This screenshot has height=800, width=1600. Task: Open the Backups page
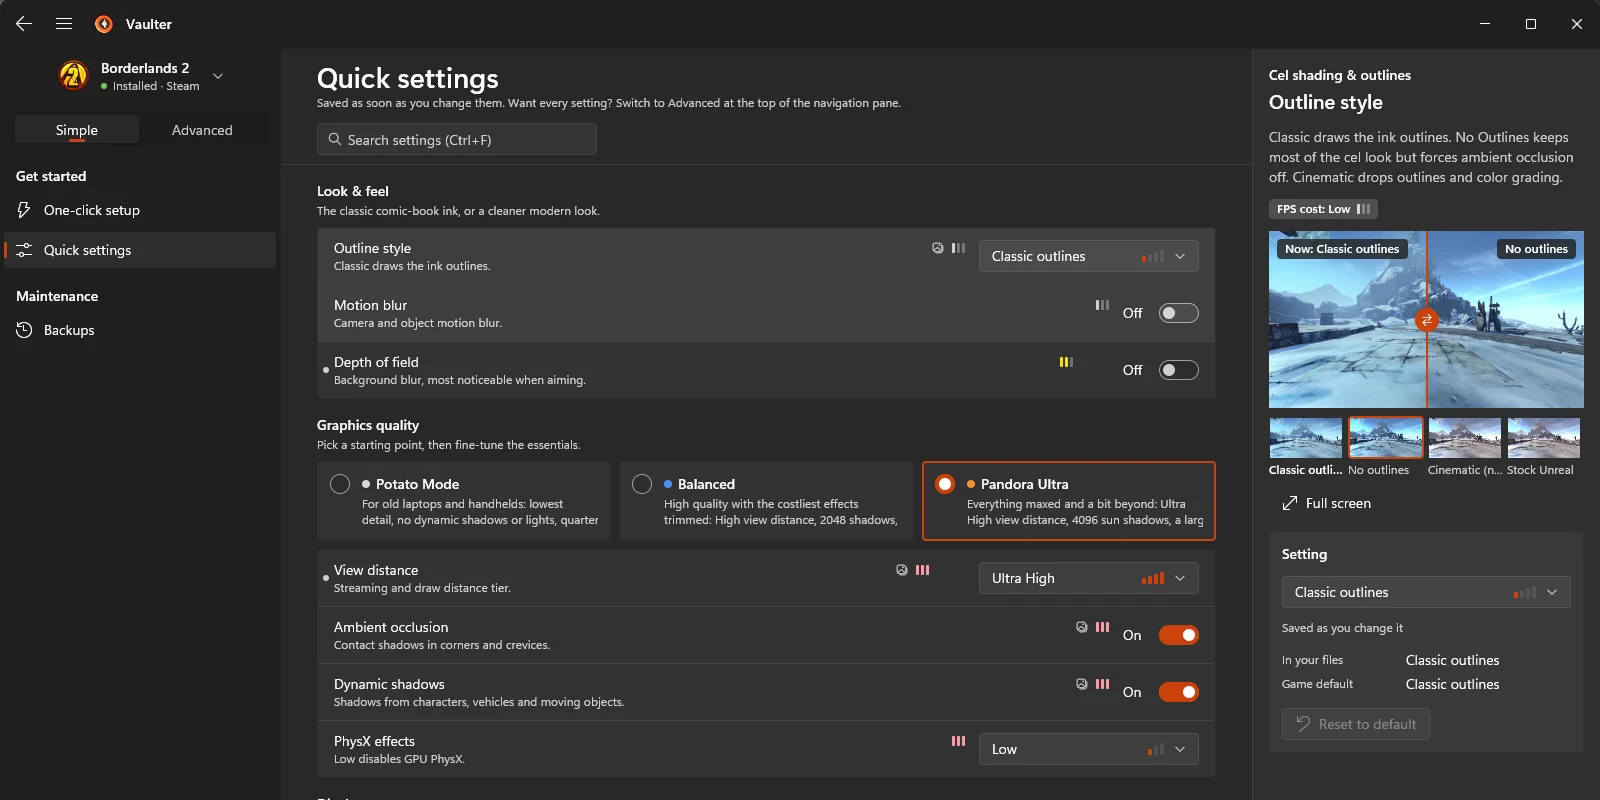[140, 330]
